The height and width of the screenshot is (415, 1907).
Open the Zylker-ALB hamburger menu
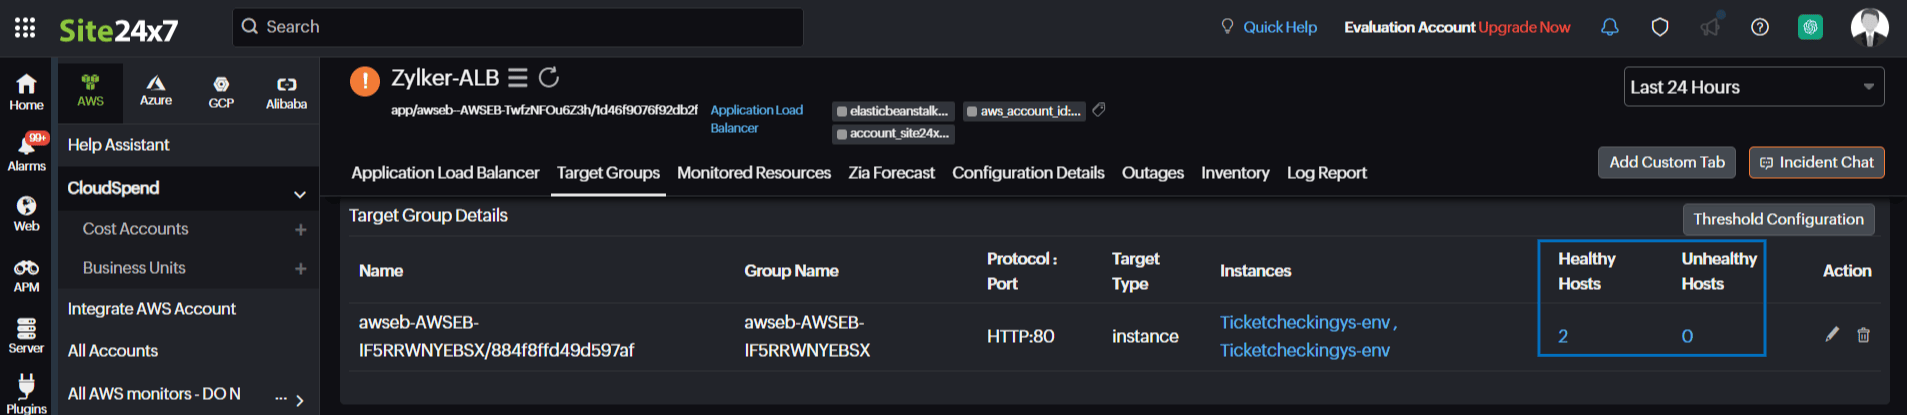click(x=517, y=77)
